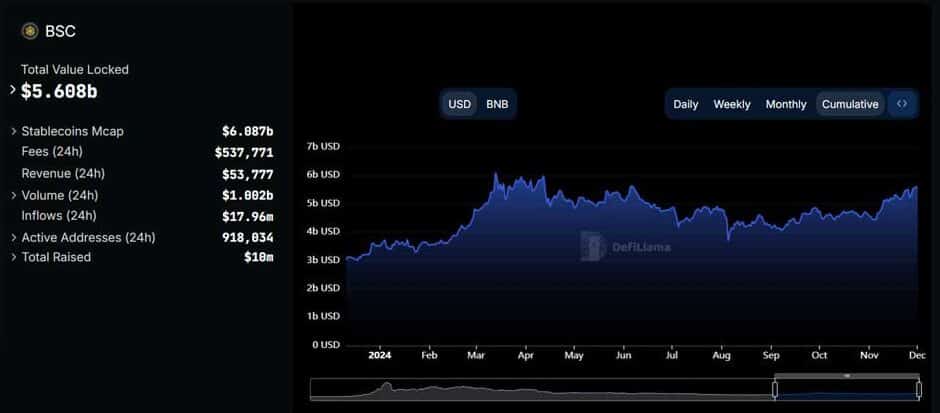Click the BSC chain title text
The height and width of the screenshot is (413, 940).
pyautogui.click(x=61, y=32)
